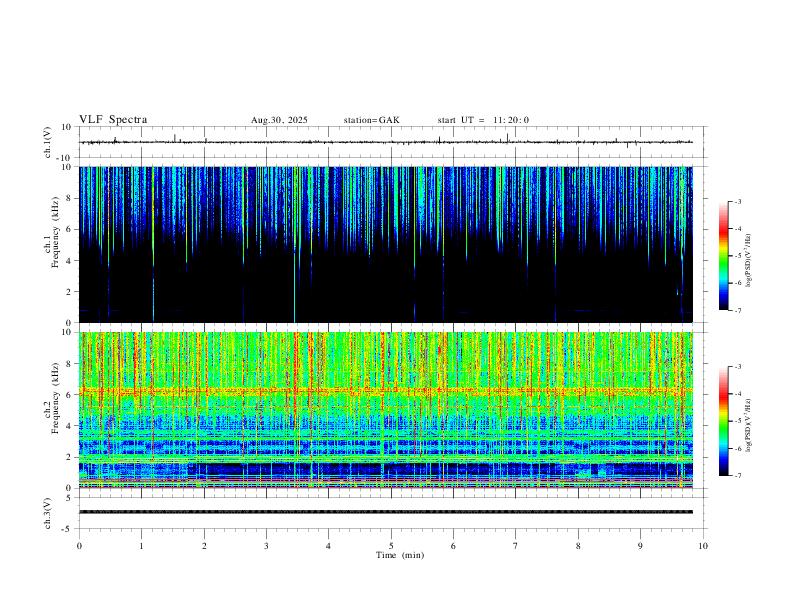Click the "ch.1(V)" axis label
The image size is (792, 612).
(48, 142)
